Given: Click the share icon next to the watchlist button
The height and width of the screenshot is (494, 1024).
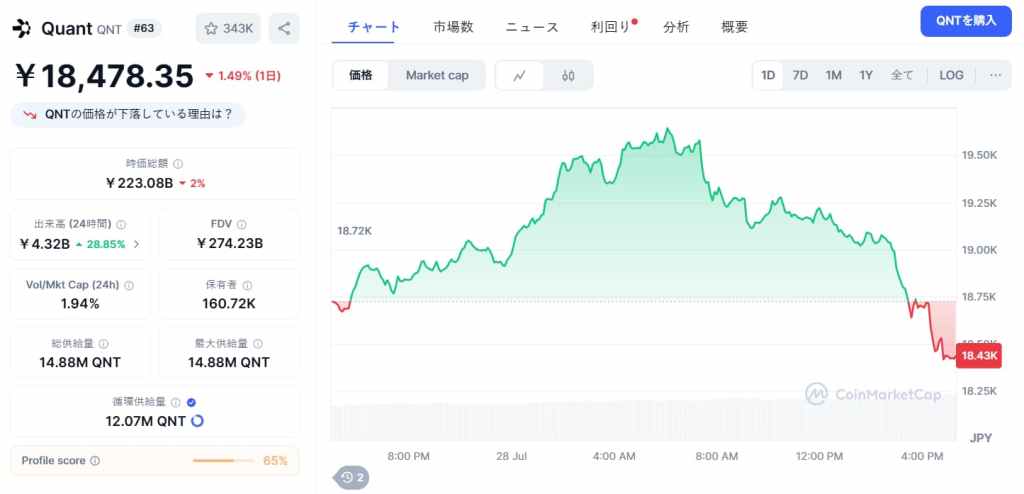Looking at the screenshot, I should click(285, 29).
